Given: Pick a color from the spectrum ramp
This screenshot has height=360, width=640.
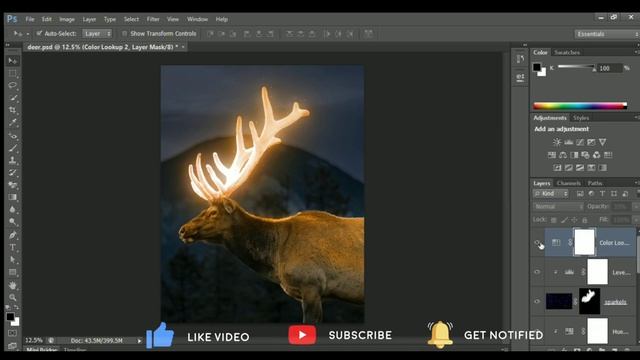Looking at the screenshot, I should [580, 106].
